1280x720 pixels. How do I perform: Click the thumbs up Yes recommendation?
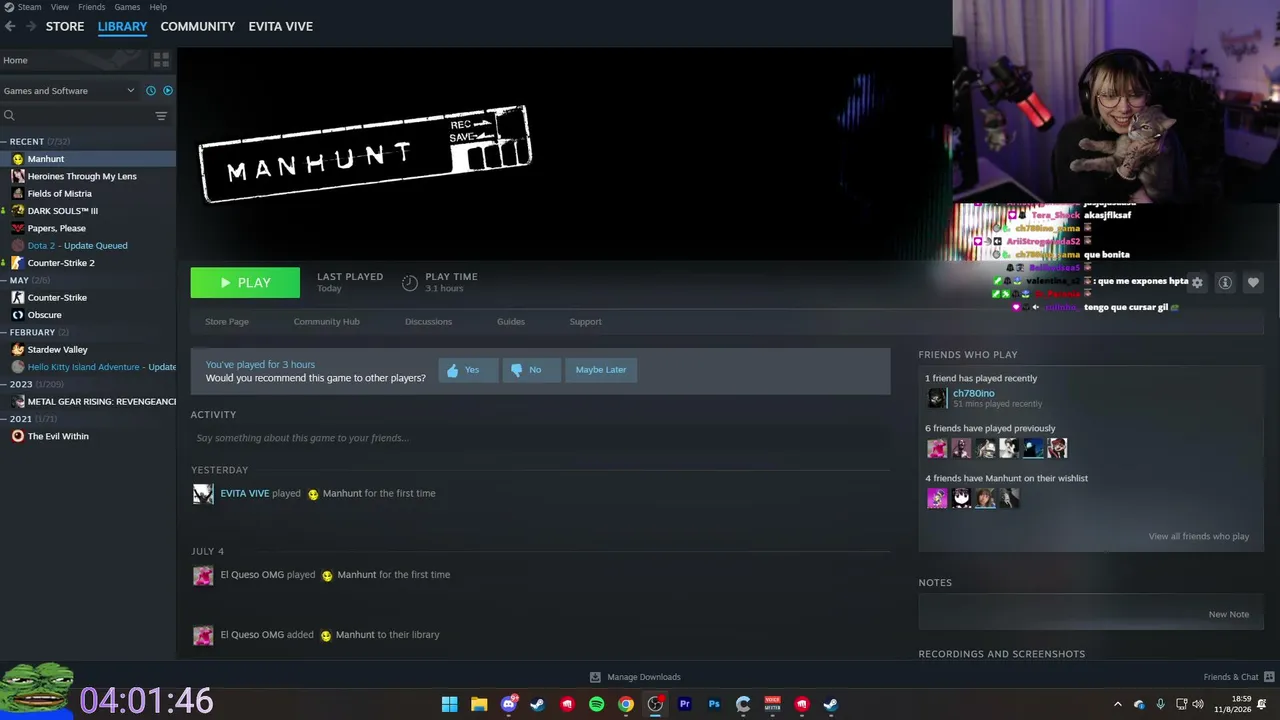[x=468, y=370]
